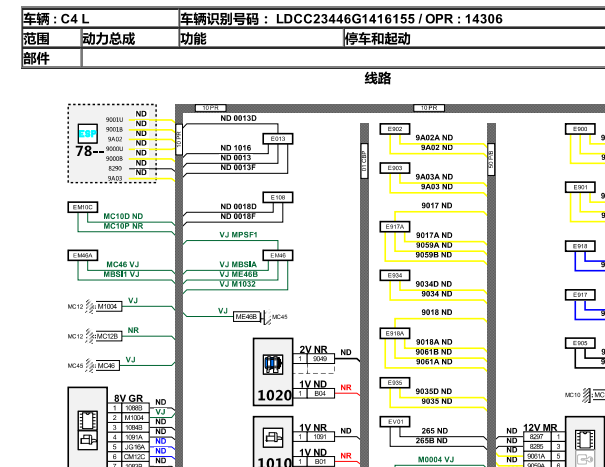The height and width of the screenshot is (467, 605).
Task: Click wire label 'ND 0018F'
Action: click(x=238, y=216)
